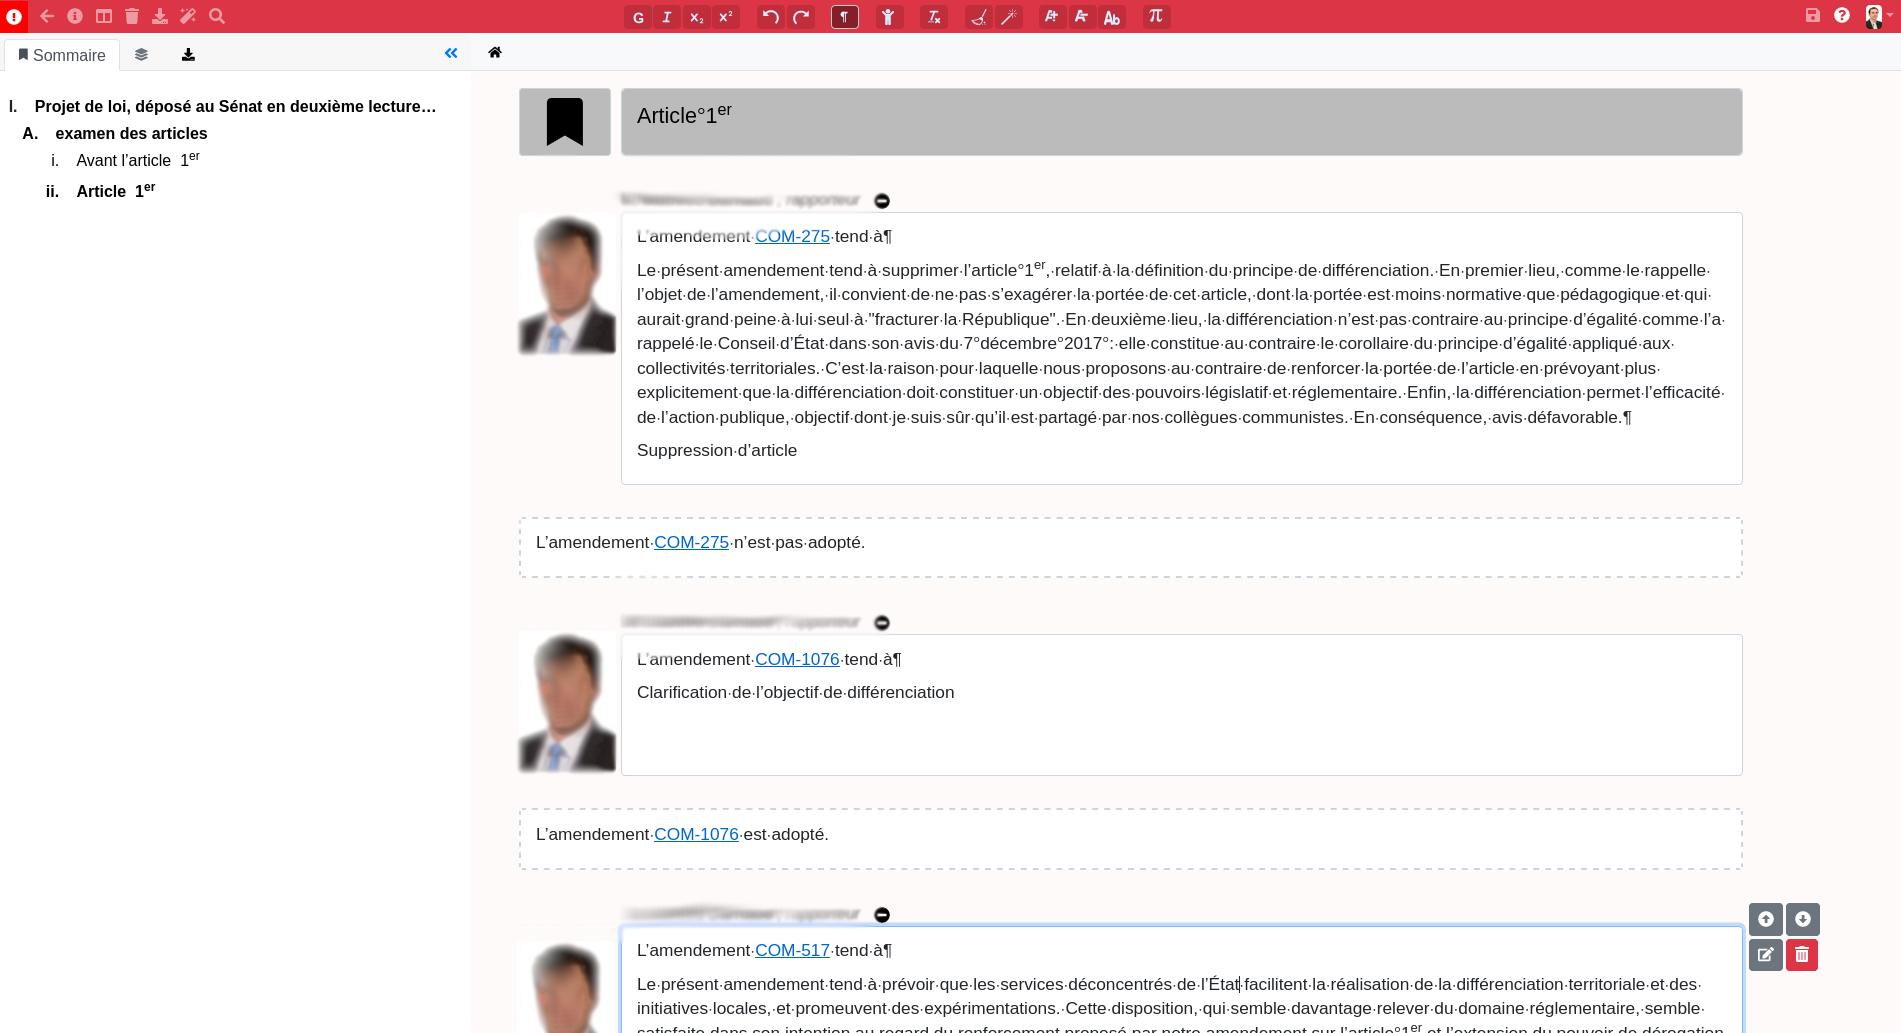The width and height of the screenshot is (1901, 1033).
Task: Move the block up with the arrow button
Action: 1766,919
